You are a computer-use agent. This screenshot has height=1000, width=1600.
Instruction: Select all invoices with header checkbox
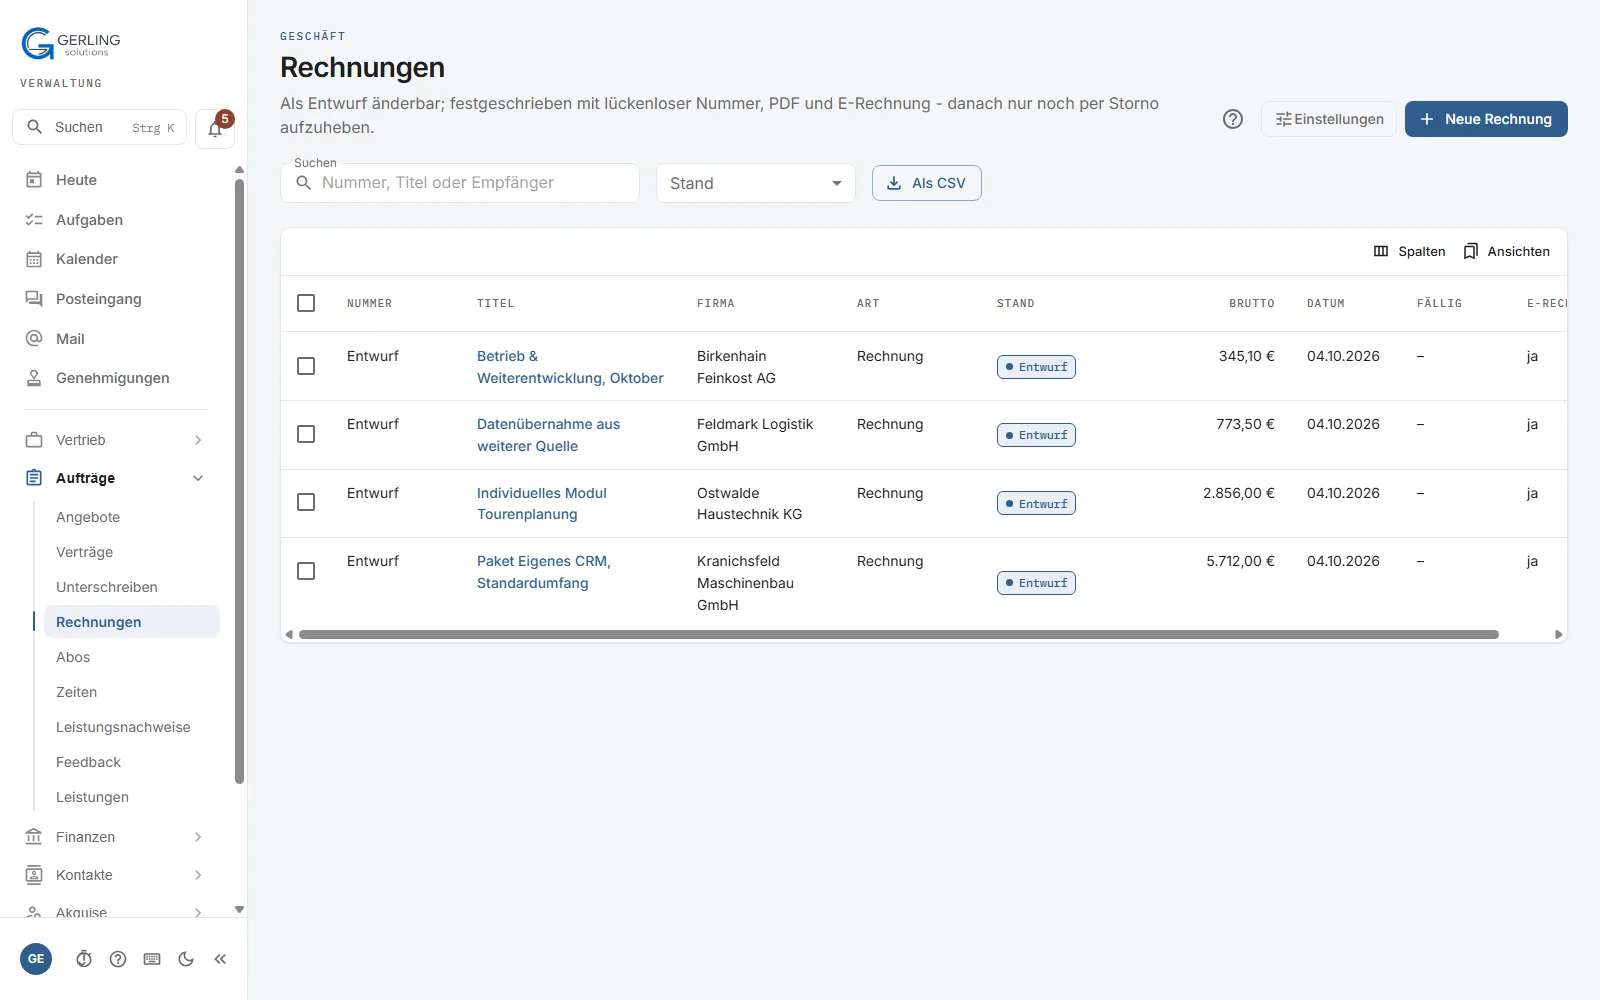[306, 303]
